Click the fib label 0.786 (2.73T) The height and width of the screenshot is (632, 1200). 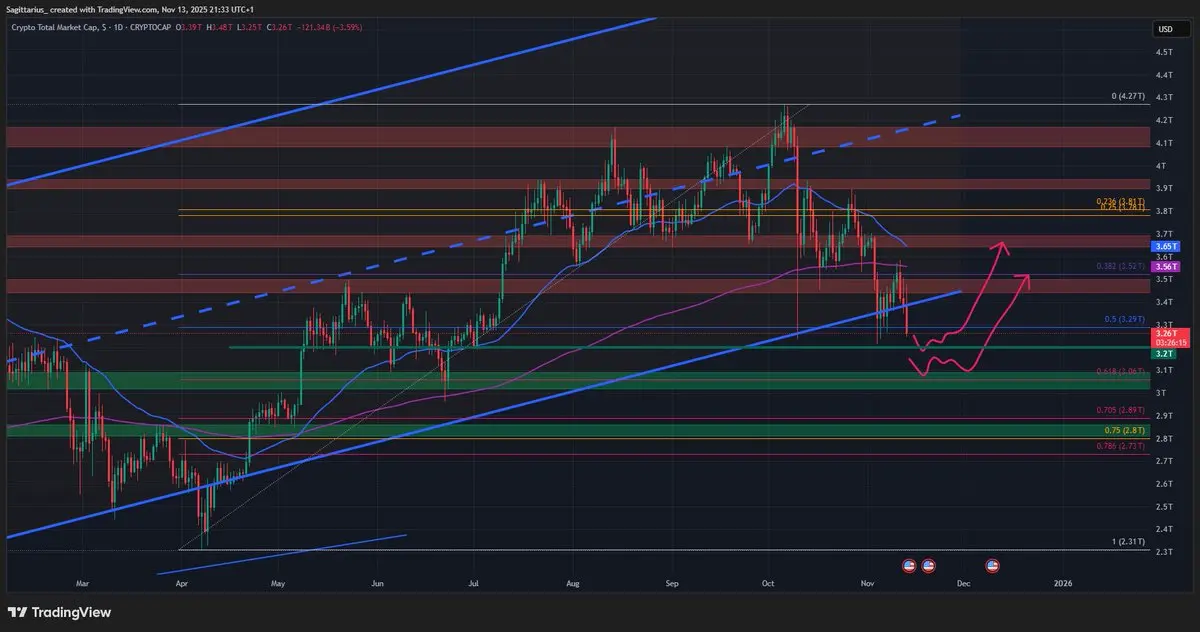pos(1119,447)
